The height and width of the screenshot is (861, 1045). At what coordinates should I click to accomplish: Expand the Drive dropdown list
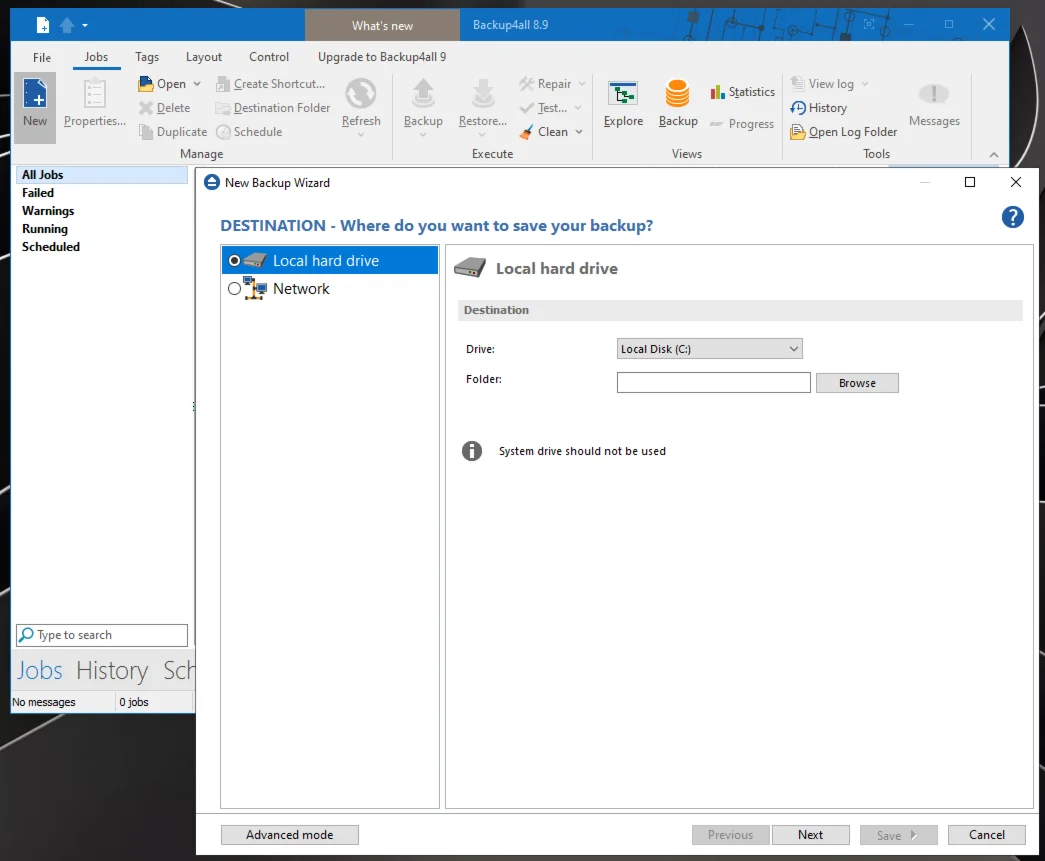click(793, 349)
